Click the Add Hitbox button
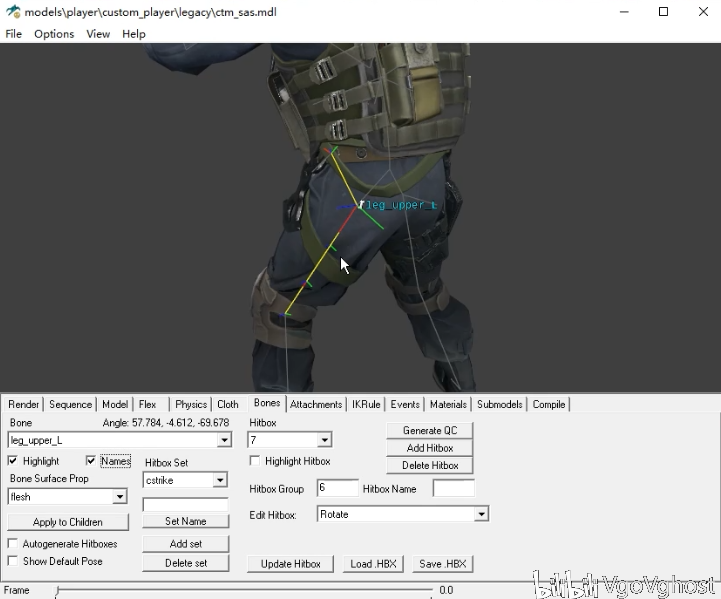The height and width of the screenshot is (599, 721). [x=430, y=448]
